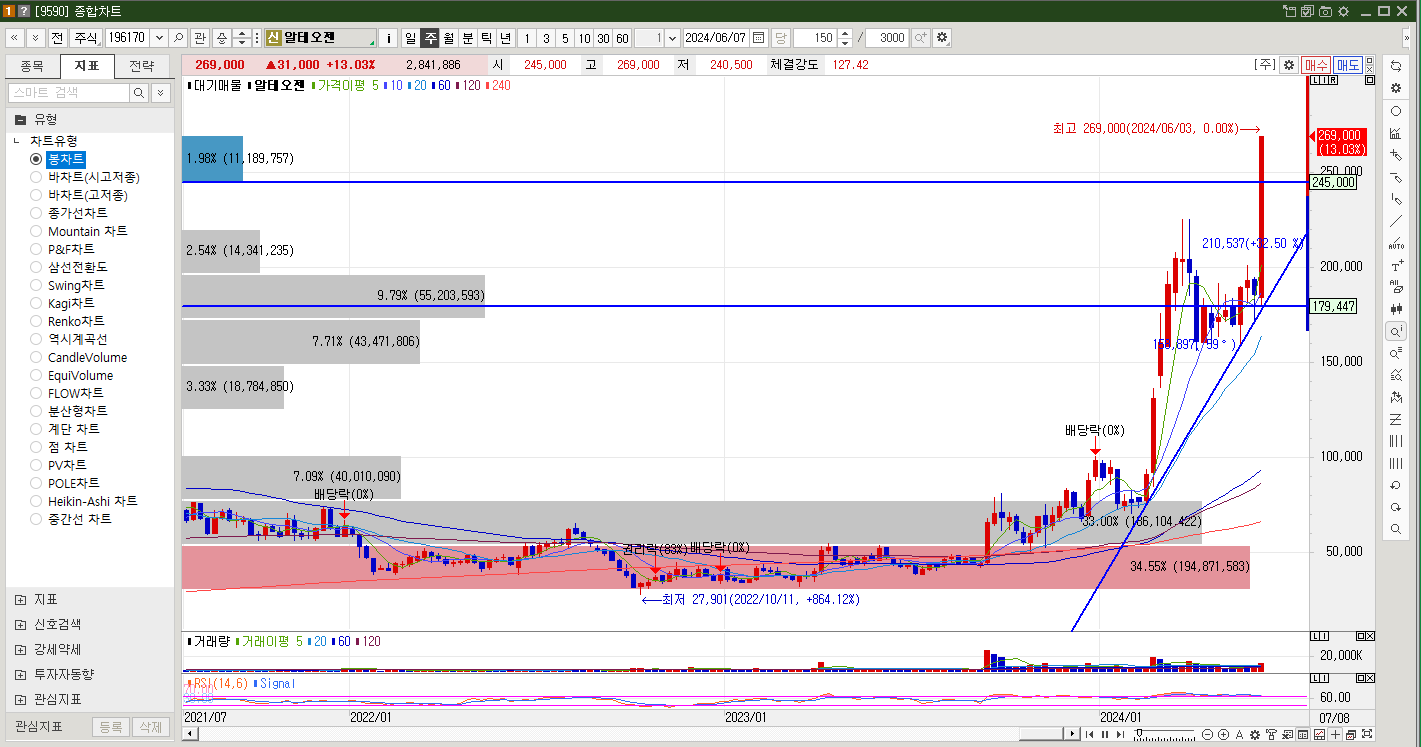Select the 일 (daily) period button
This screenshot has height=747, width=1421.
[410, 38]
